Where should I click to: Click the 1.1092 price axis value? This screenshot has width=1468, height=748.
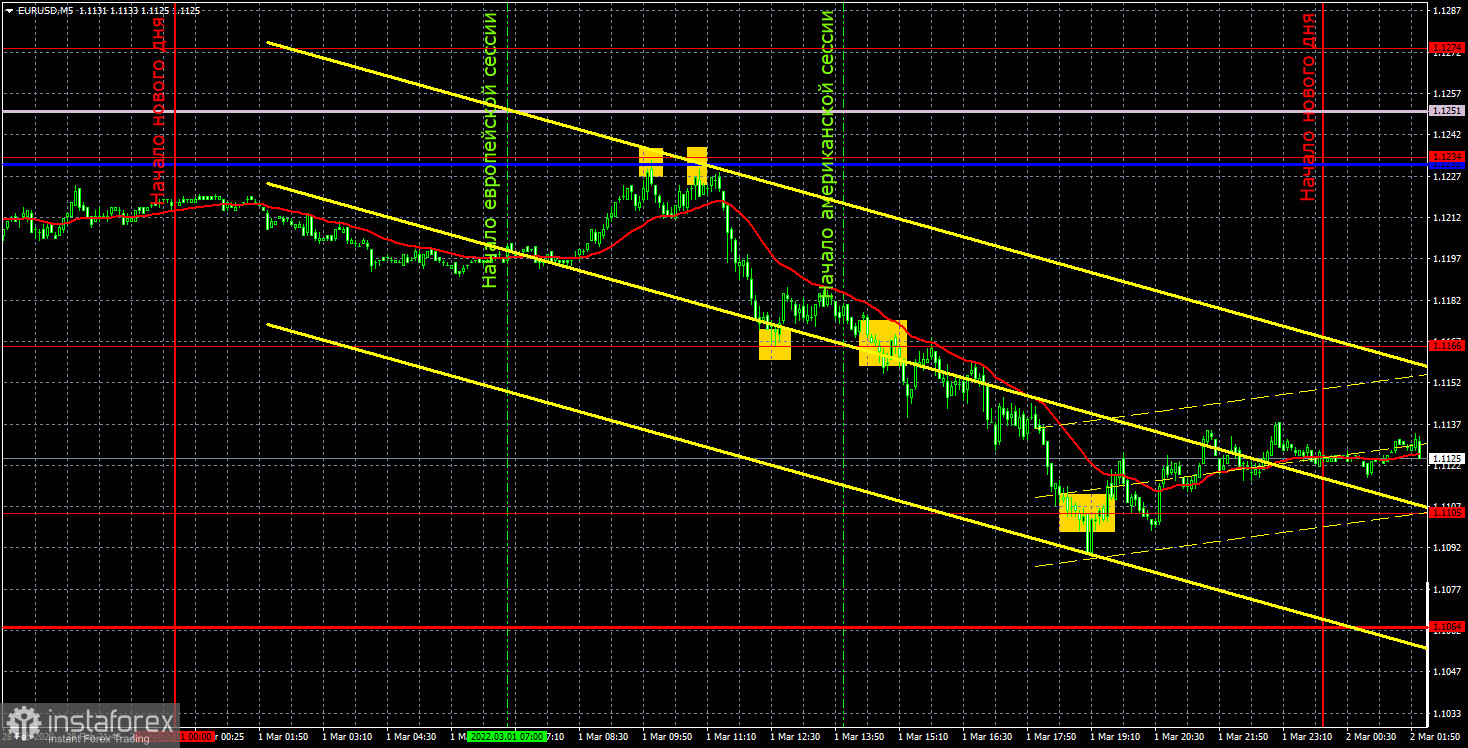(1447, 548)
